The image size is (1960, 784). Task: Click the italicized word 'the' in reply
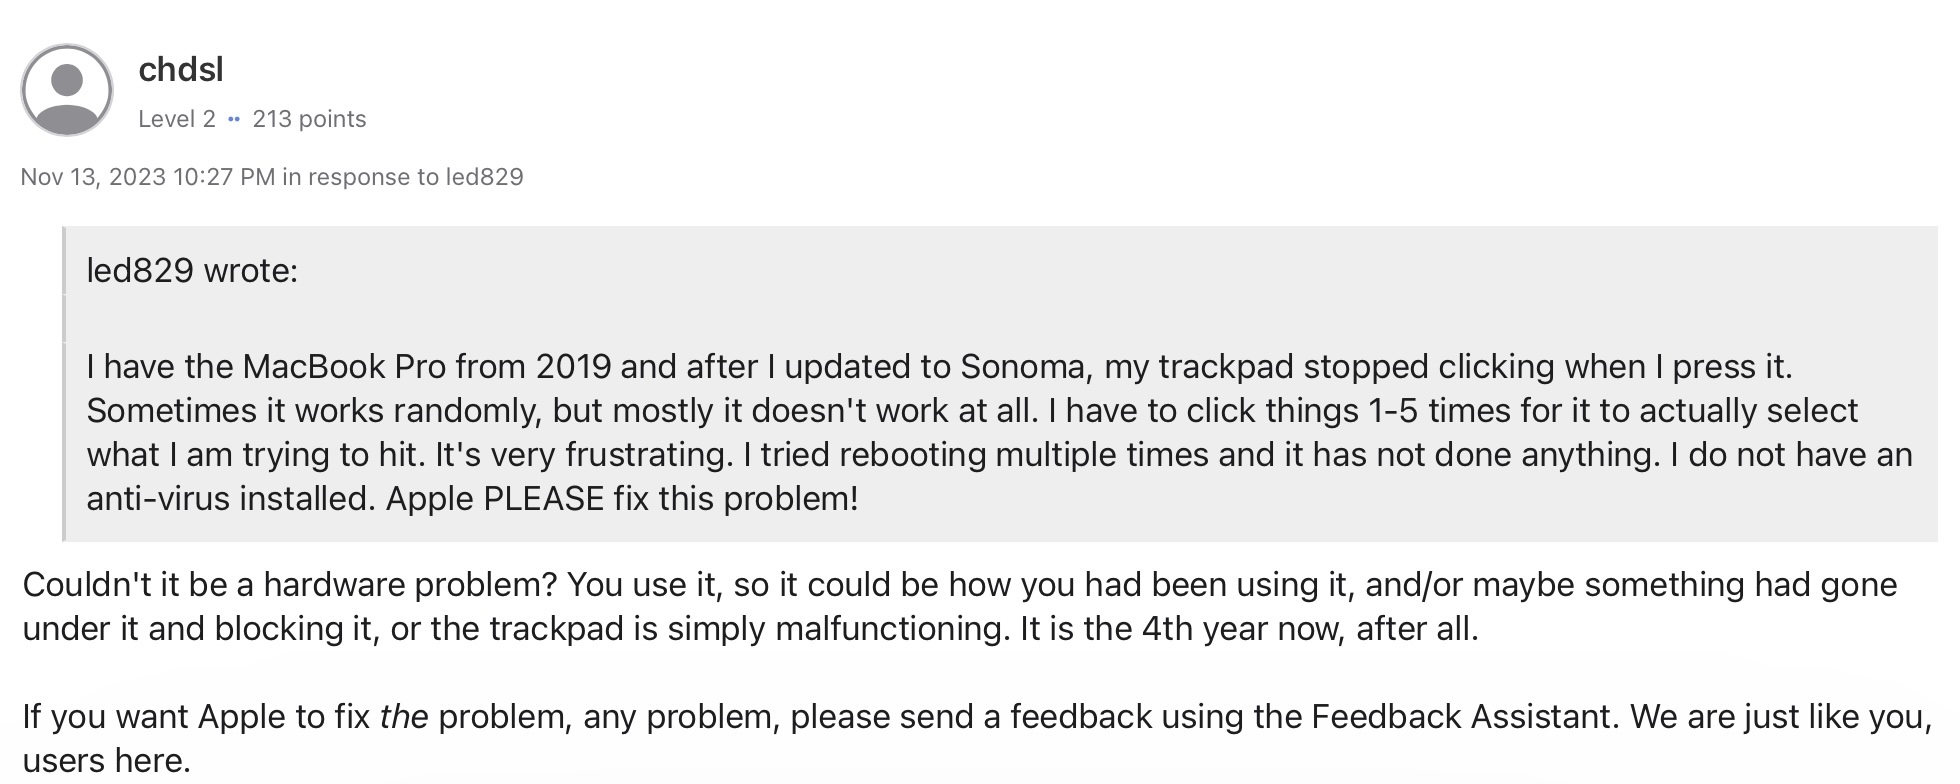pyautogui.click(x=404, y=717)
